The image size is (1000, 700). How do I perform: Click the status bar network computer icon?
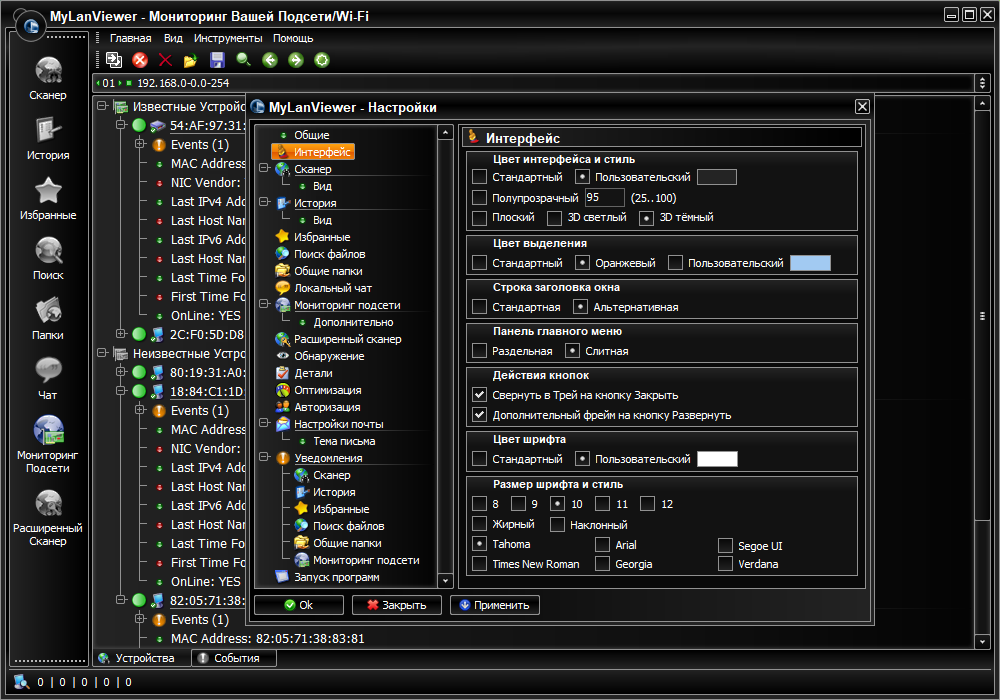22,682
